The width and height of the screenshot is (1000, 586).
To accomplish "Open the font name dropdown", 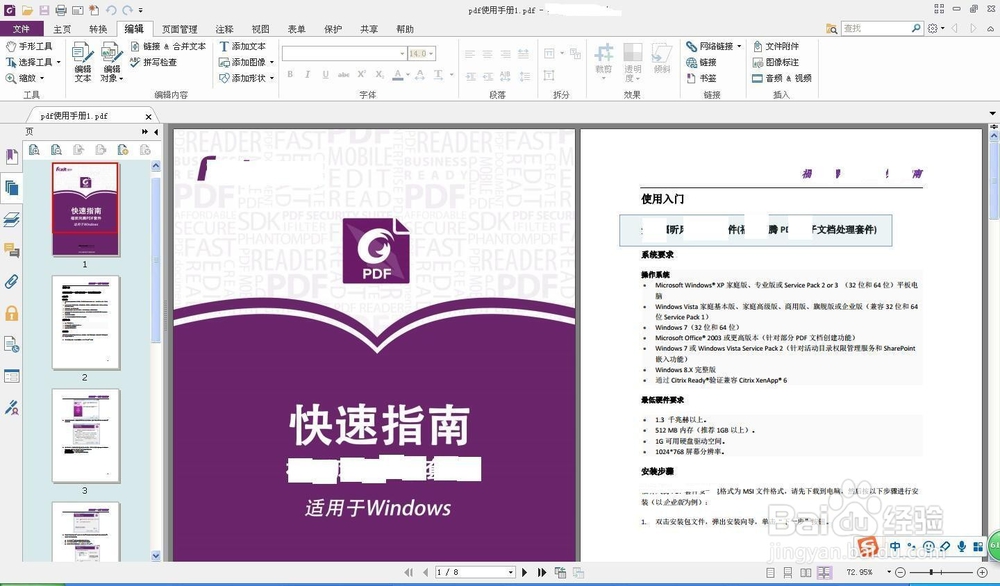I will tap(402, 54).
